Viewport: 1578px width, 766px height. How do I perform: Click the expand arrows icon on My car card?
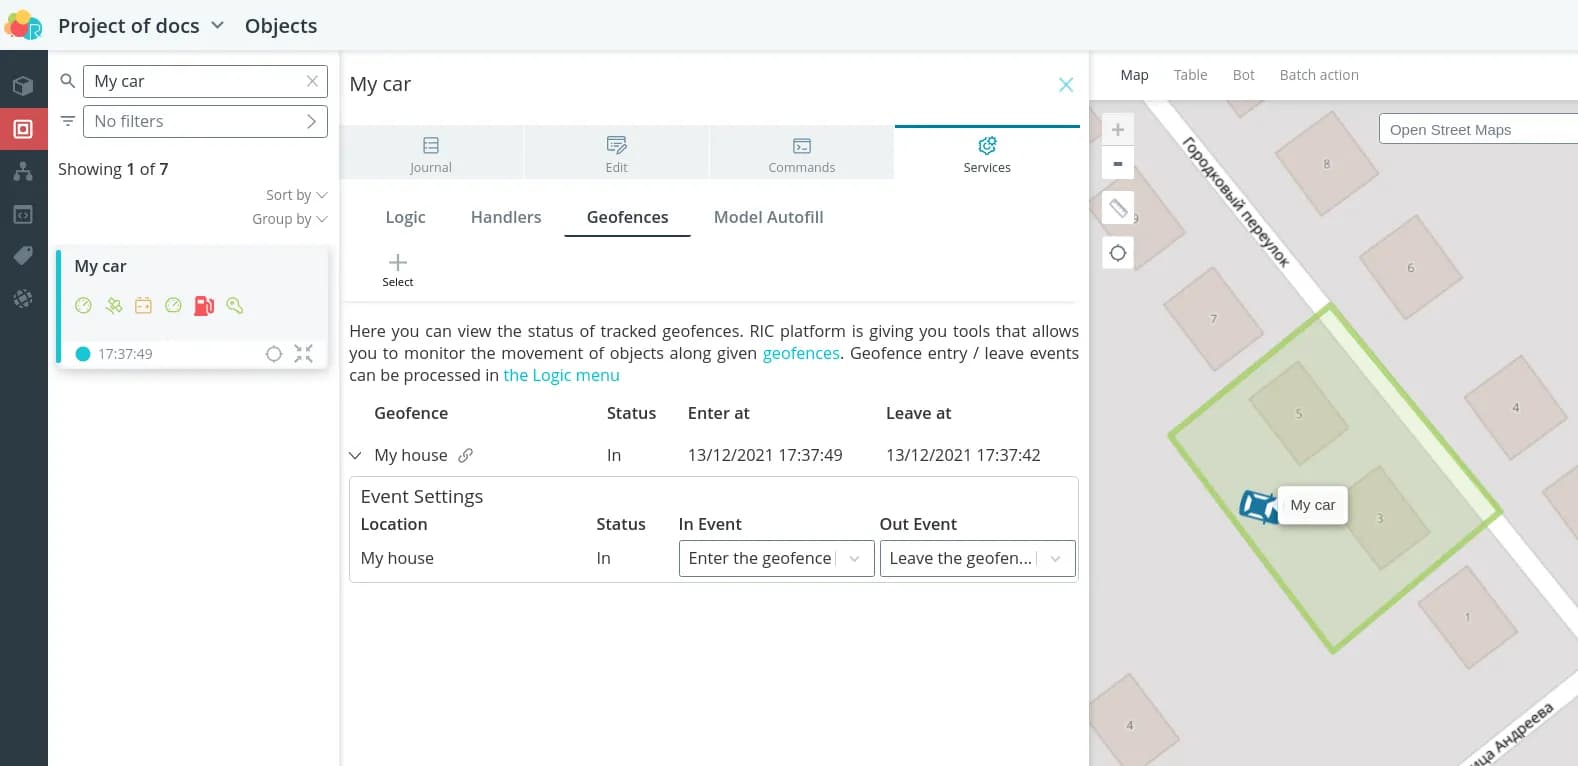304,353
